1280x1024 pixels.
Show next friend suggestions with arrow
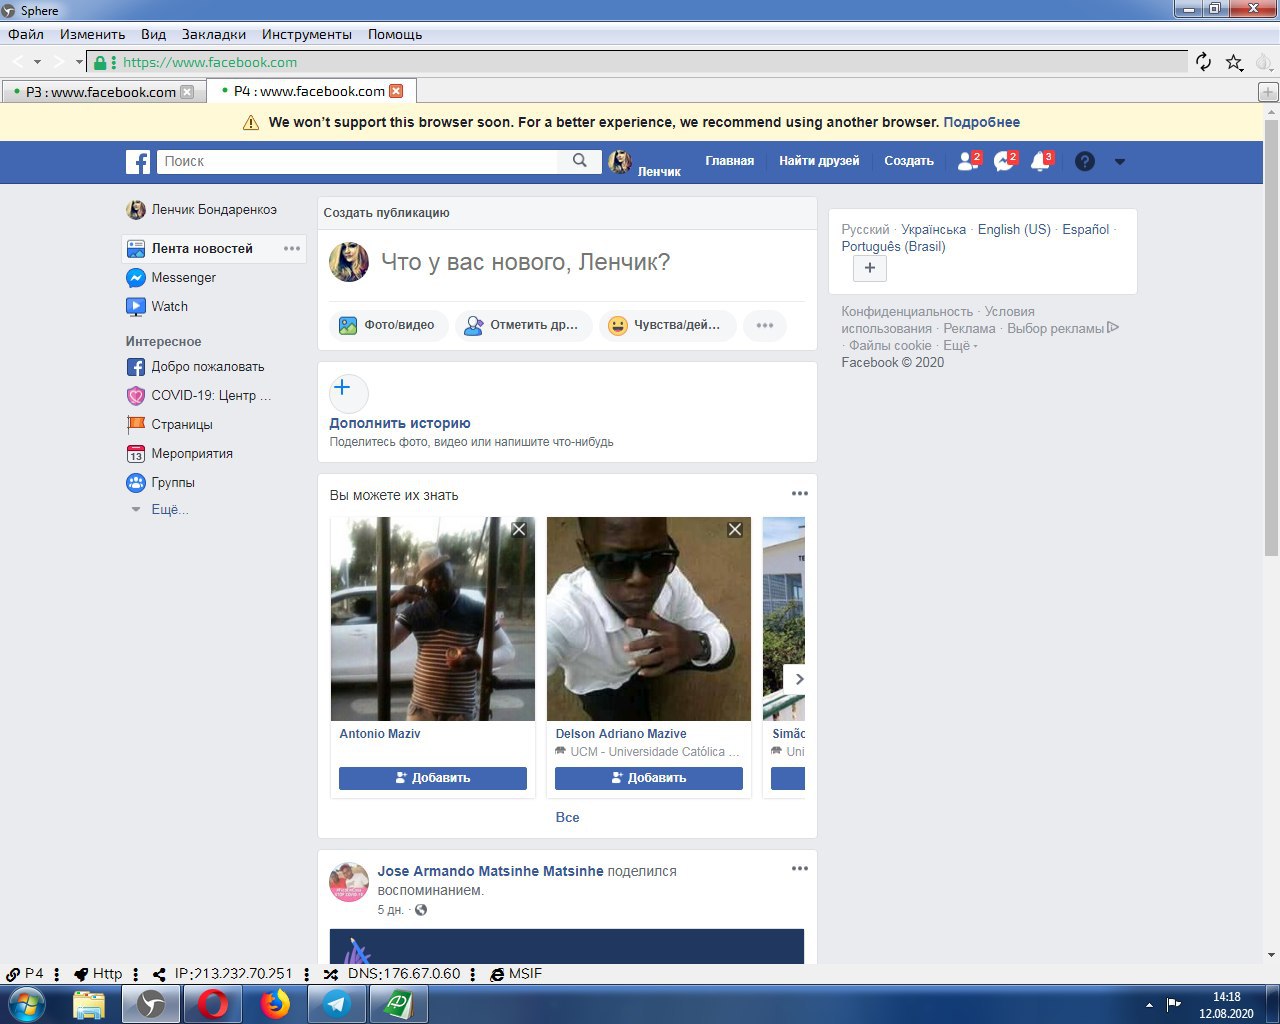pyautogui.click(x=795, y=679)
